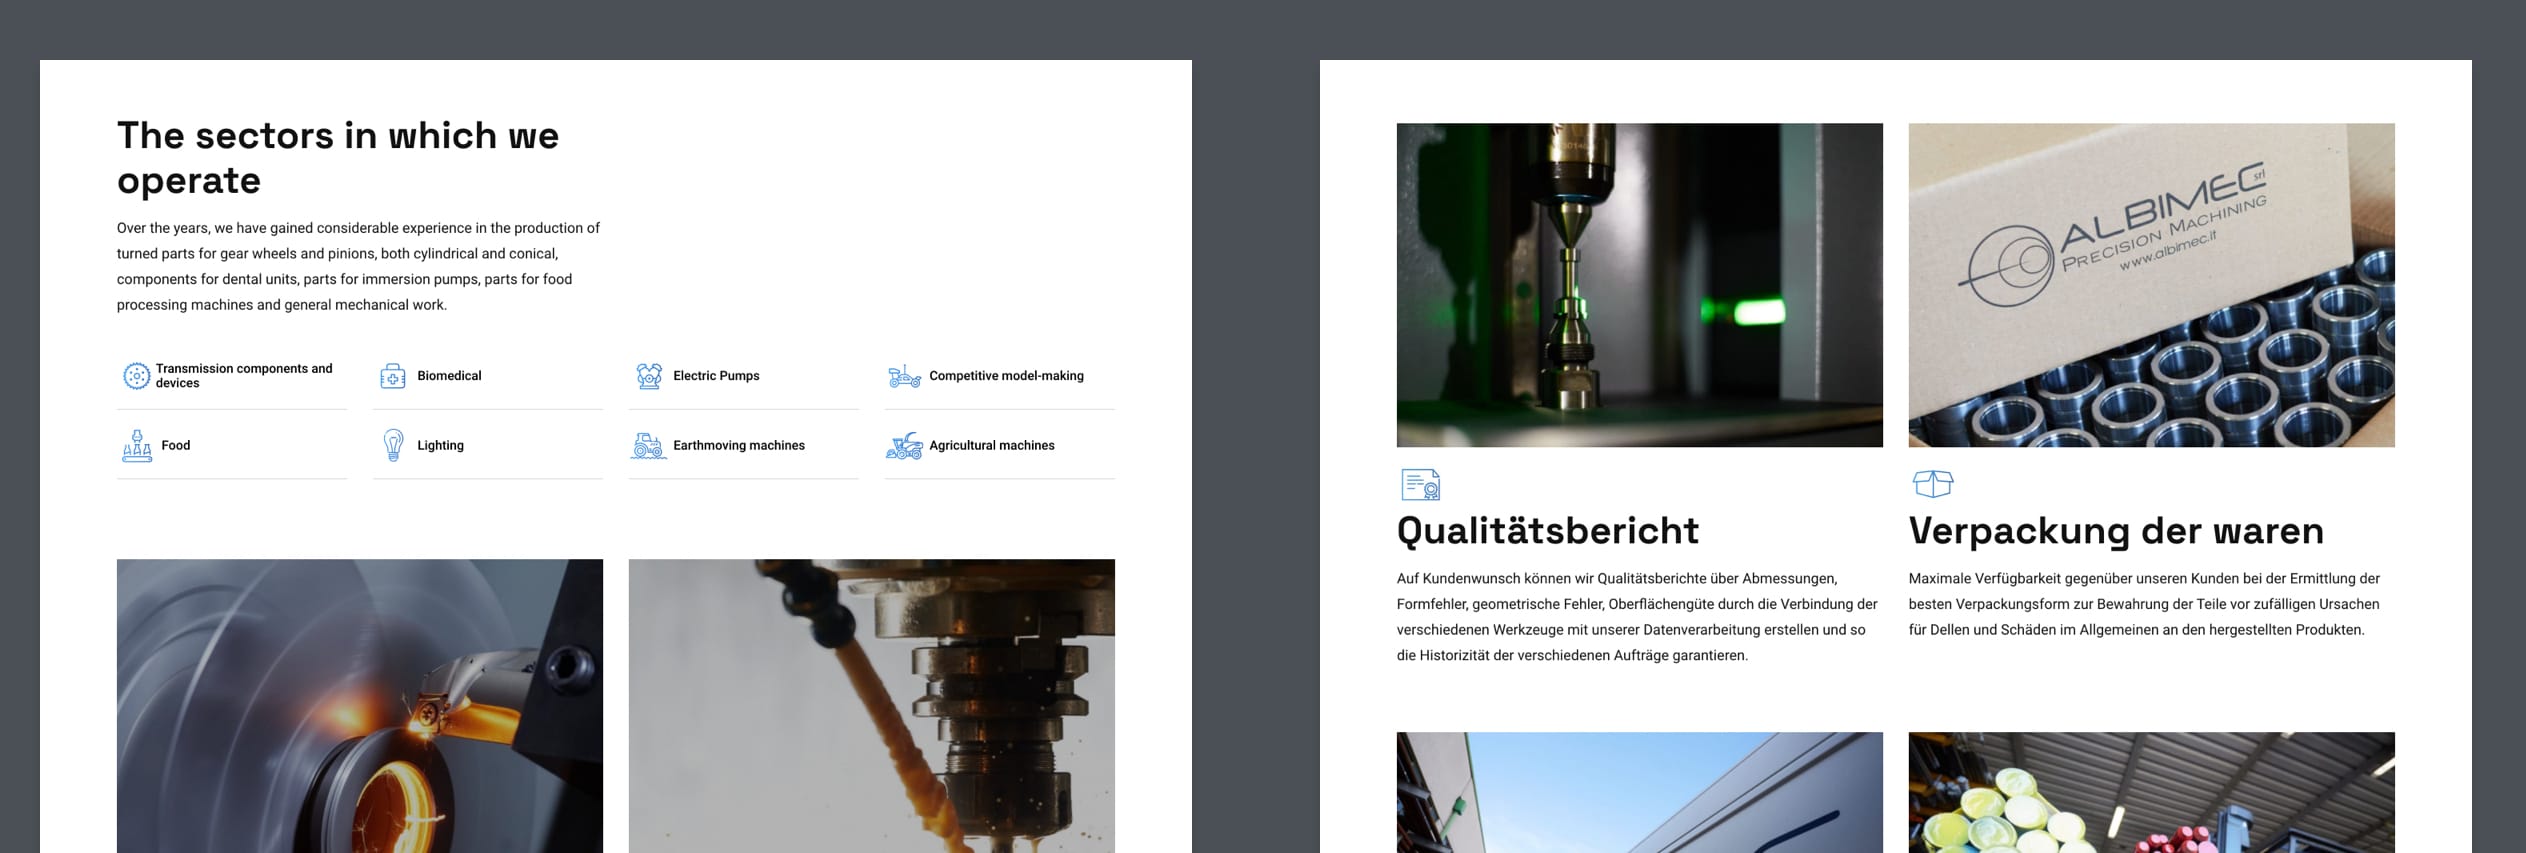The height and width of the screenshot is (853, 2526).
Task: Click the Electric Pumps engine icon
Action: pyautogui.click(x=649, y=376)
